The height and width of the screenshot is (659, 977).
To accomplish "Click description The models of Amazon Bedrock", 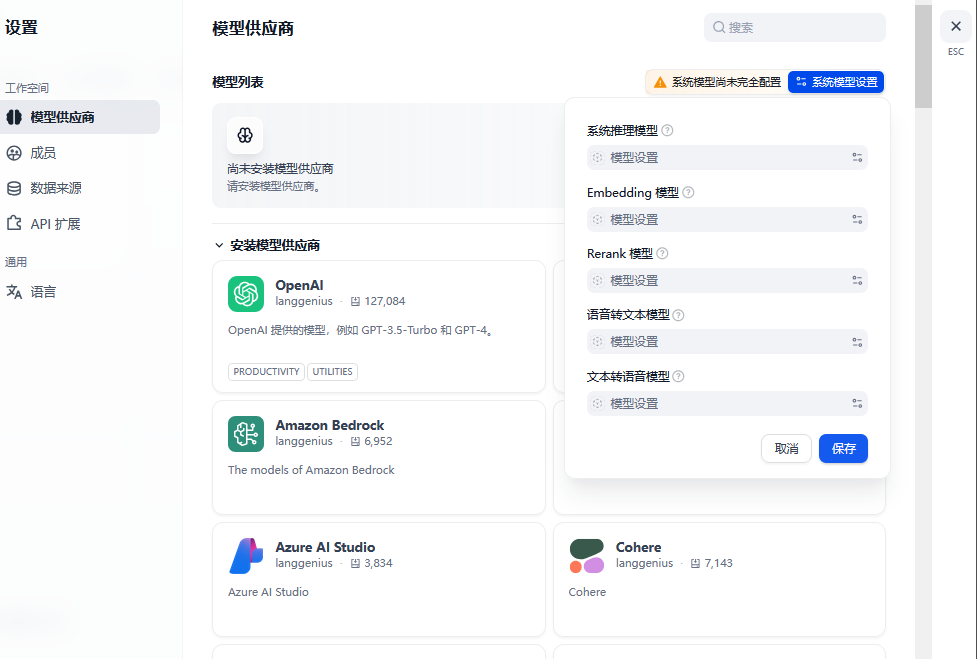I will point(311,470).
